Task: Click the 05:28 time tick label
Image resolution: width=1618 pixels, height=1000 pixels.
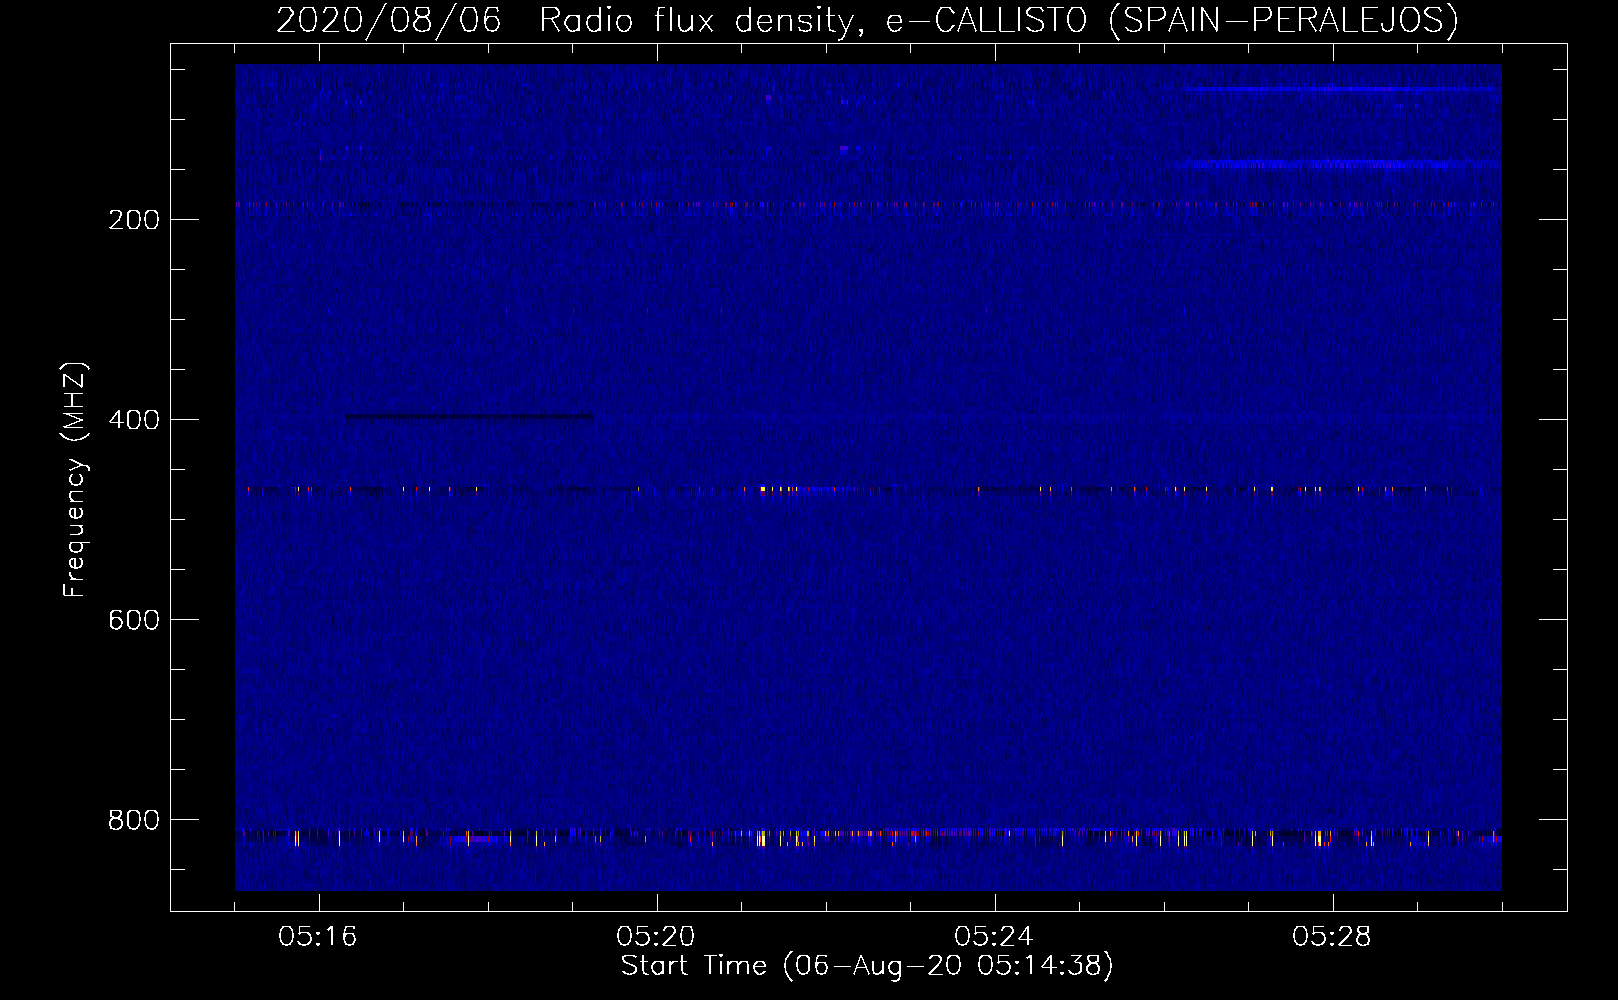Action: tap(1332, 937)
